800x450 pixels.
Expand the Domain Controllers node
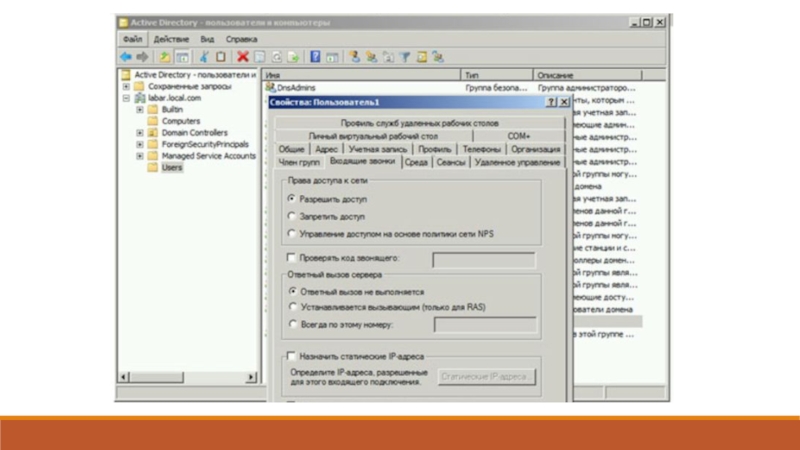pyautogui.click(x=140, y=133)
